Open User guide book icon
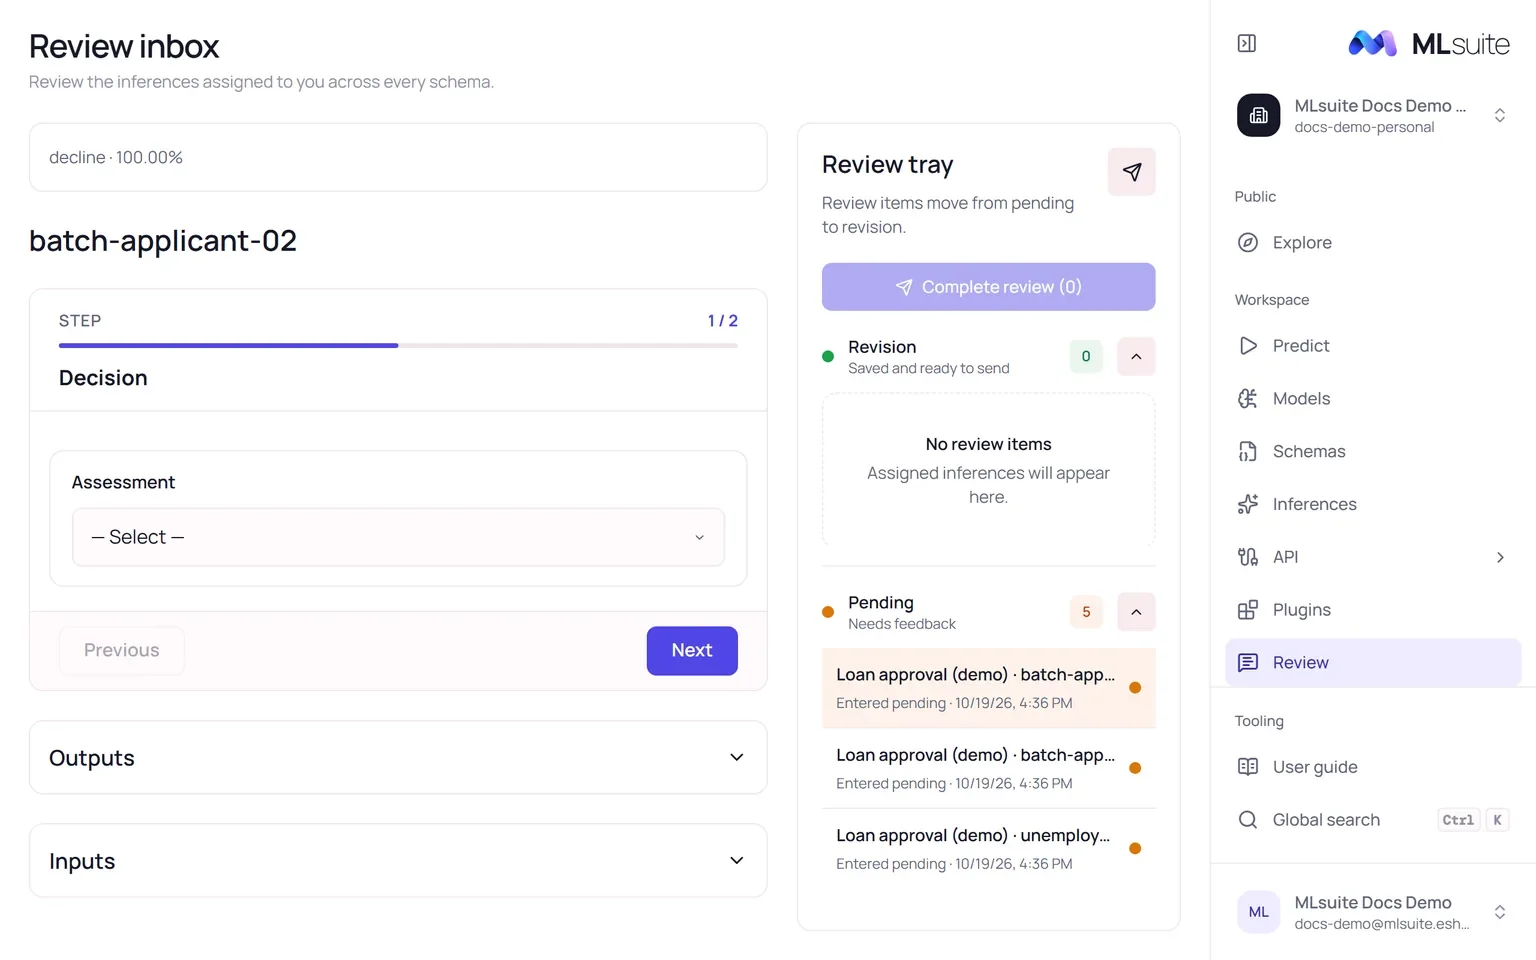 tap(1248, 767)
